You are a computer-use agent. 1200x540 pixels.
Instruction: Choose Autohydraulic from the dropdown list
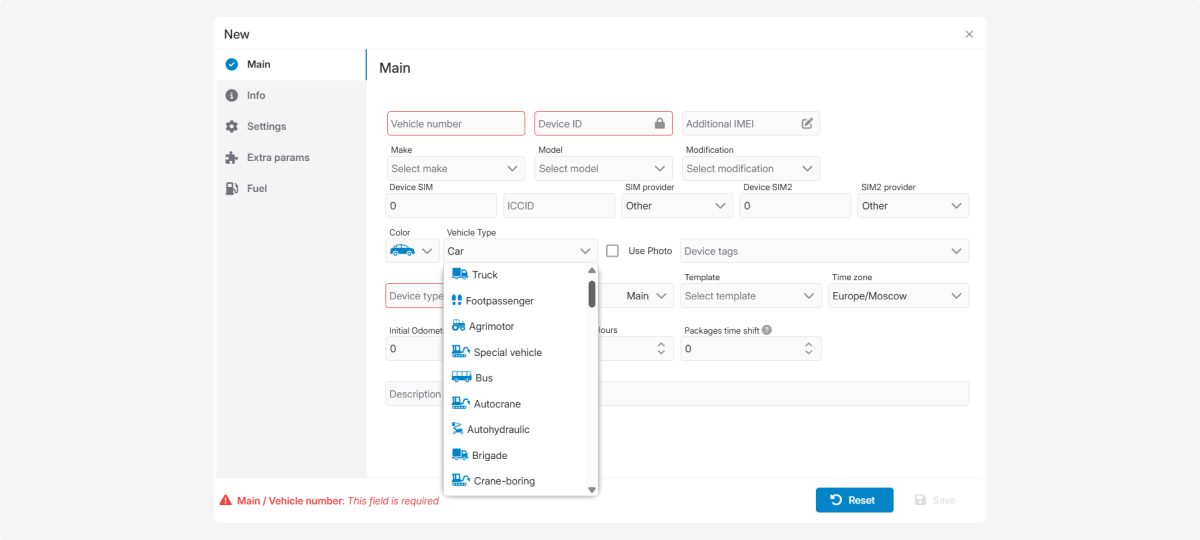click(x=498, y=430)
